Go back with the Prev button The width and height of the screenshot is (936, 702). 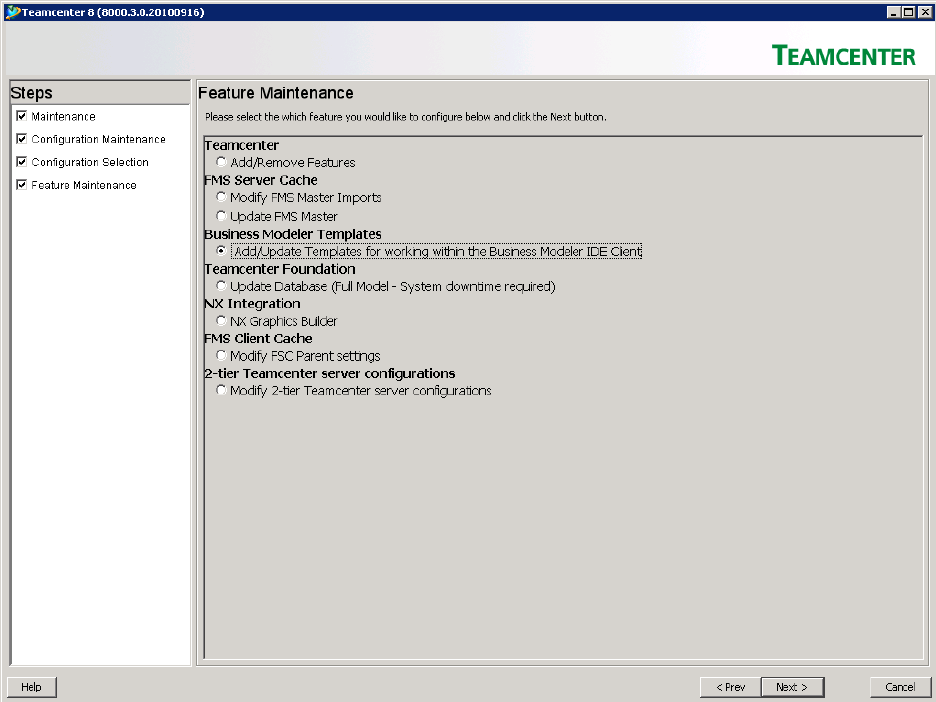[731, 687]
